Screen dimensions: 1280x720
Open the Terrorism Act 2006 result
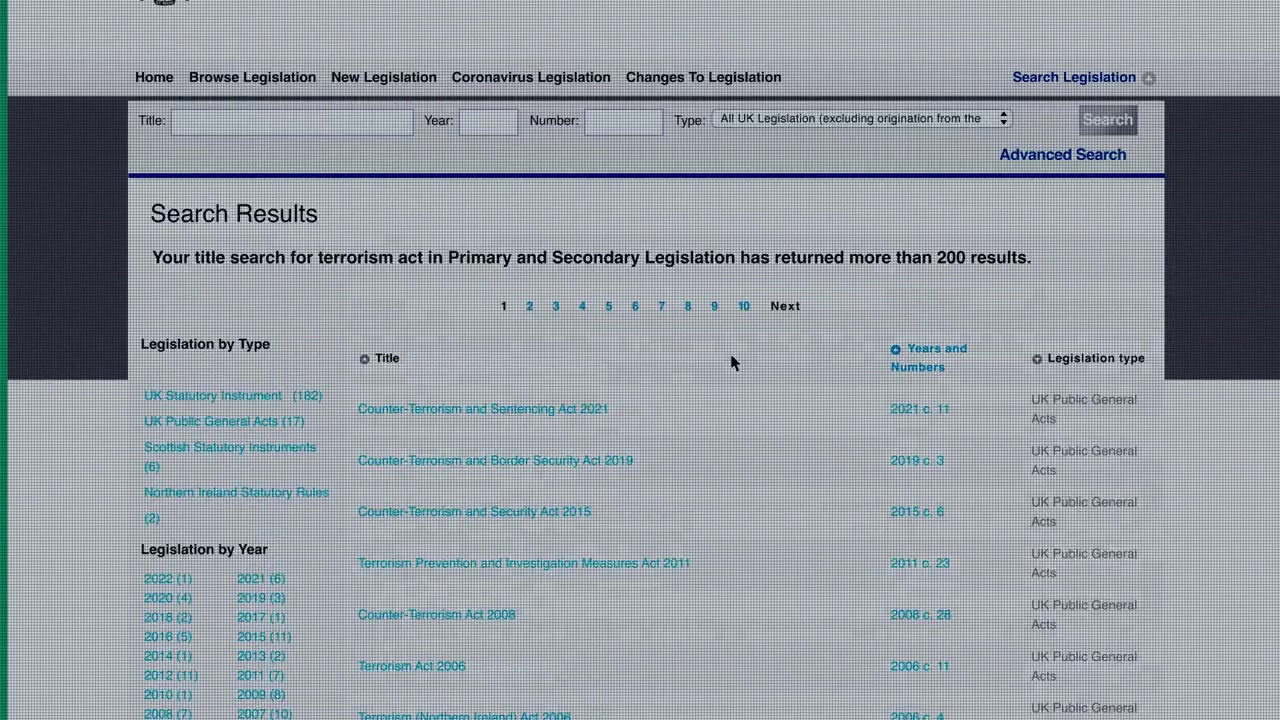click(411, 666)
